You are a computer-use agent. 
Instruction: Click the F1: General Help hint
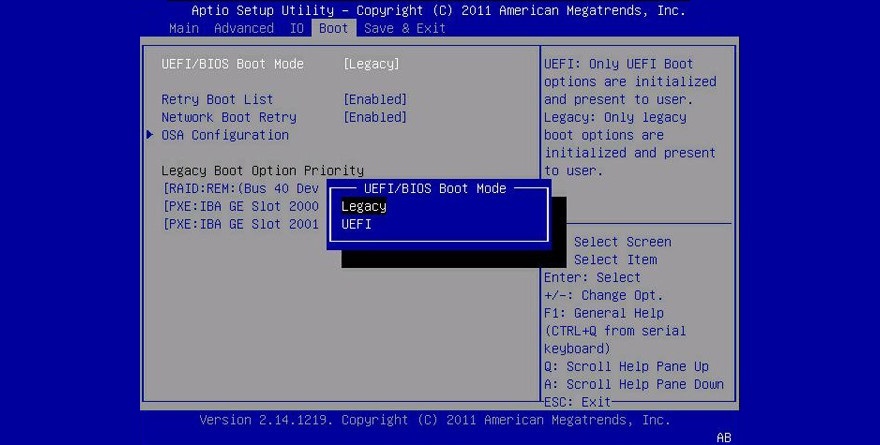(606, 313)
